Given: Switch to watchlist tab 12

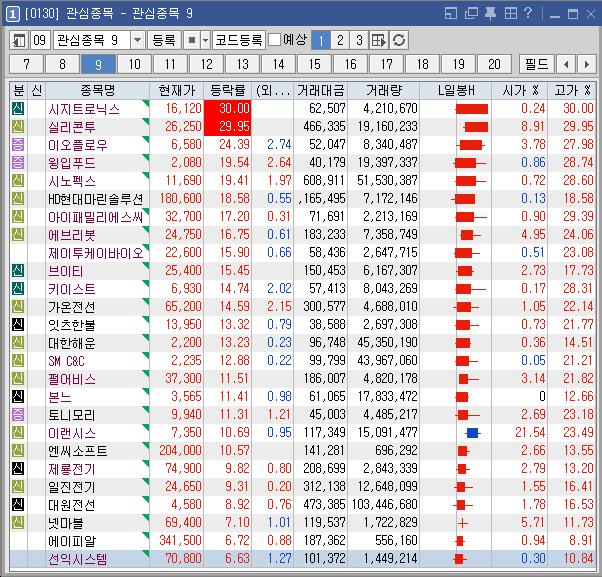Looking at the screenshot, I should click(x=206, y=64).
